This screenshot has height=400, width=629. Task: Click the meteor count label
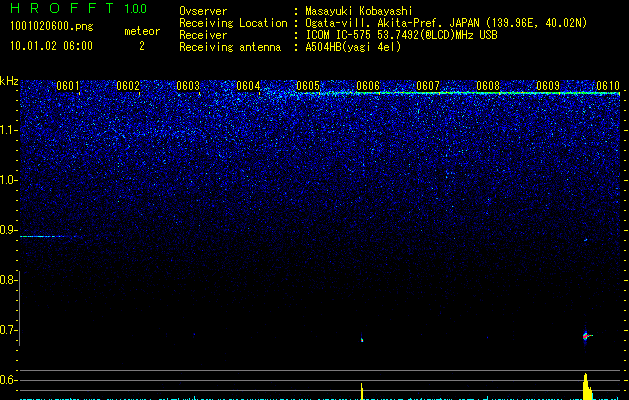click(x=142, y=31)
